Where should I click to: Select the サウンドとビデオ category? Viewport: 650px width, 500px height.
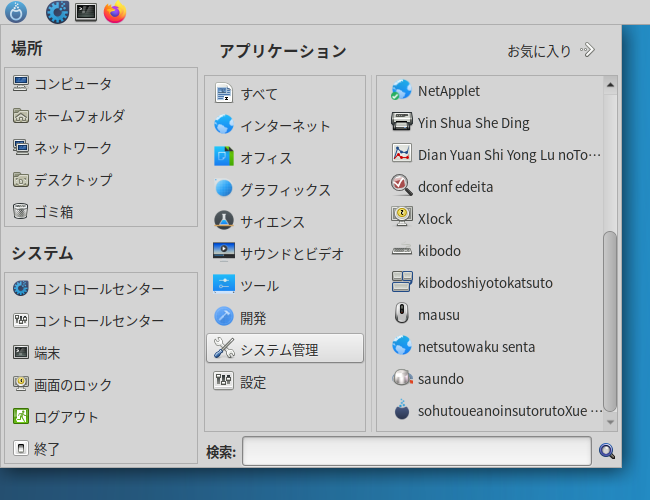(285, 253)
